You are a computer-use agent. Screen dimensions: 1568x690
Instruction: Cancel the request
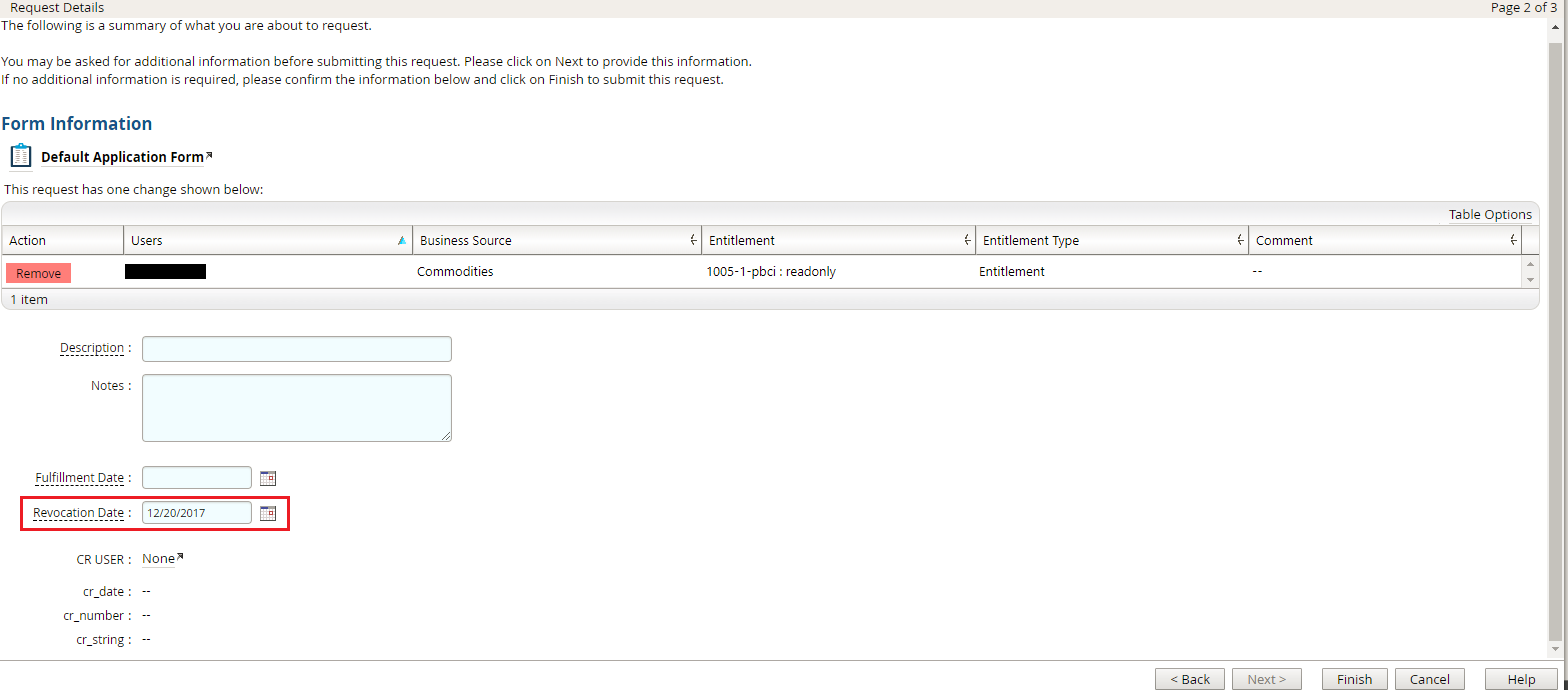pyautogui.click(x=1429, y=679)
